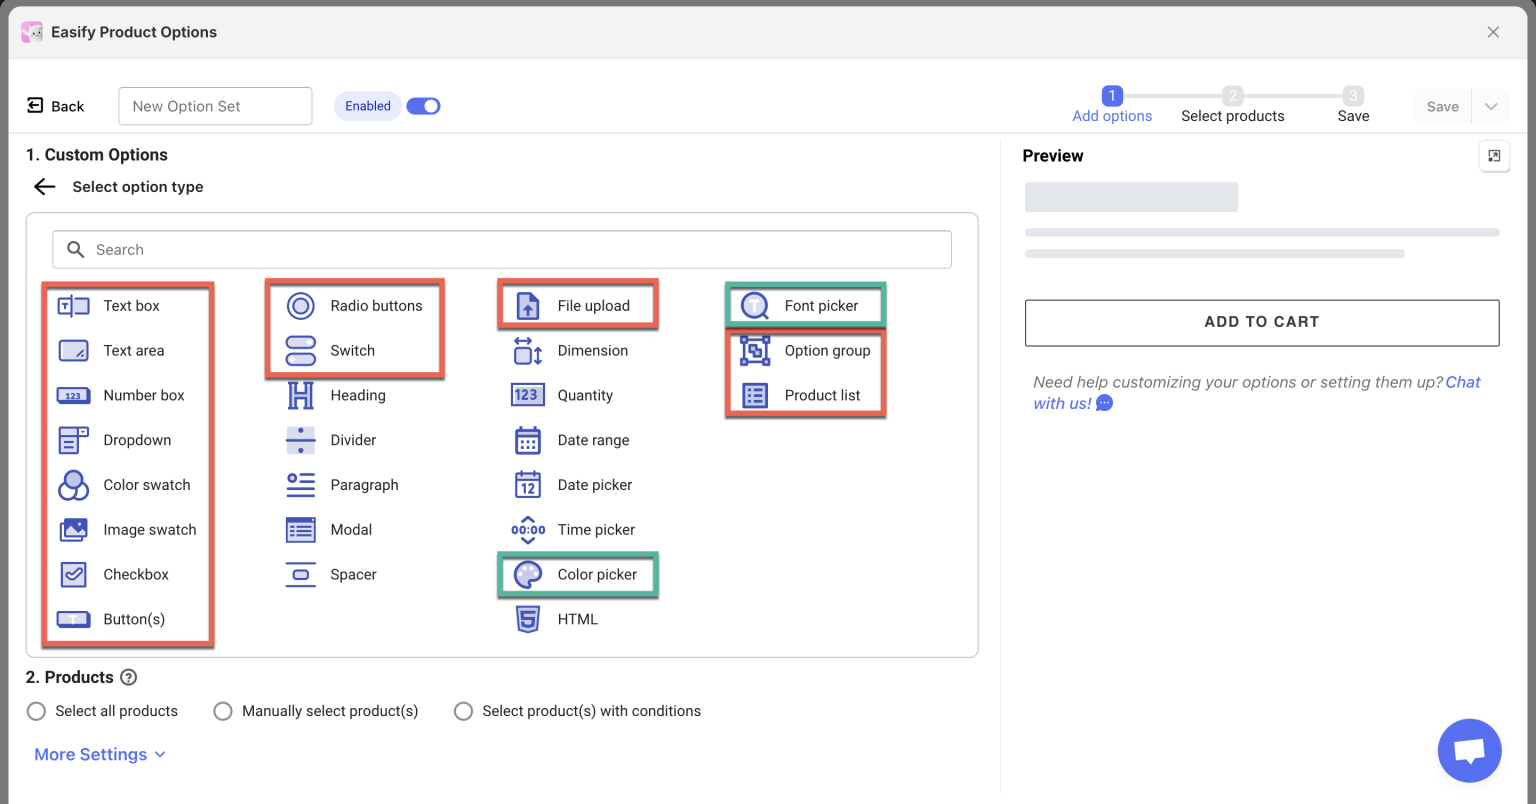
Task: Select the File upload option icon
Action: 528,306
